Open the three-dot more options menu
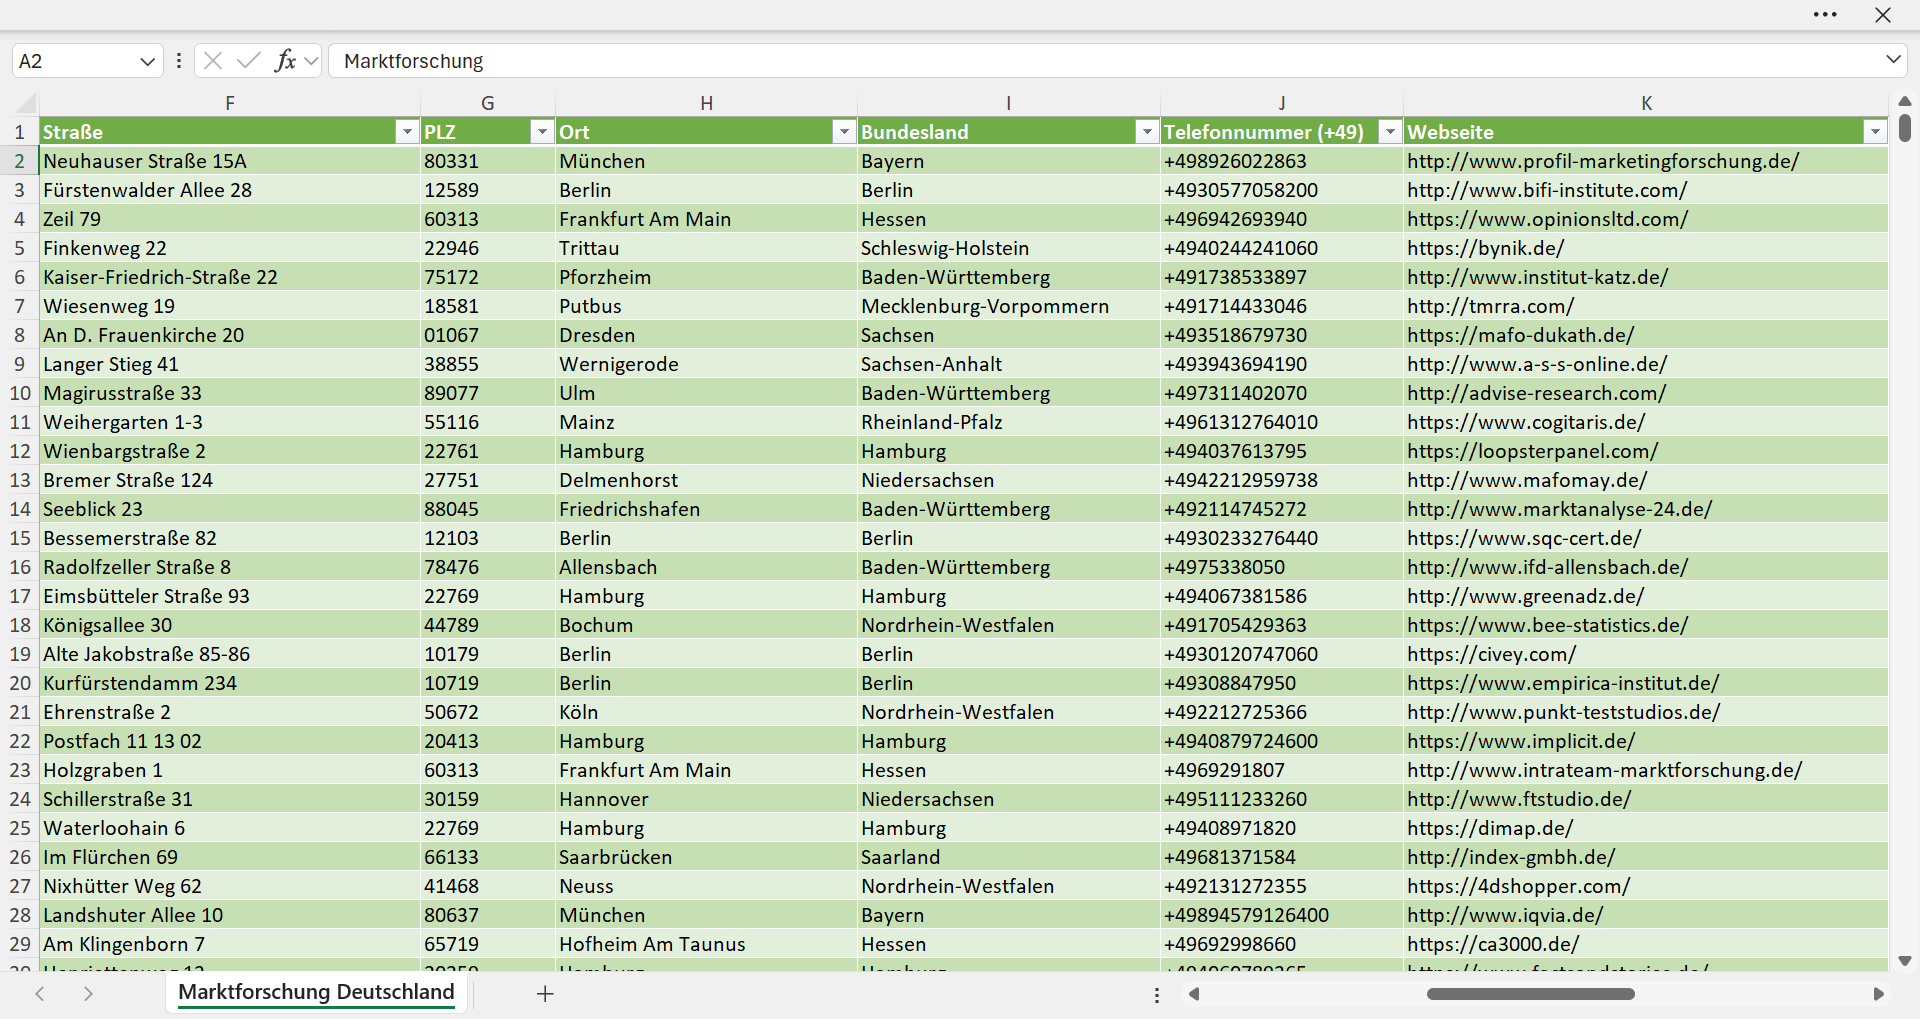This screenshot has height=1019, width=1920. point(1825,15)
